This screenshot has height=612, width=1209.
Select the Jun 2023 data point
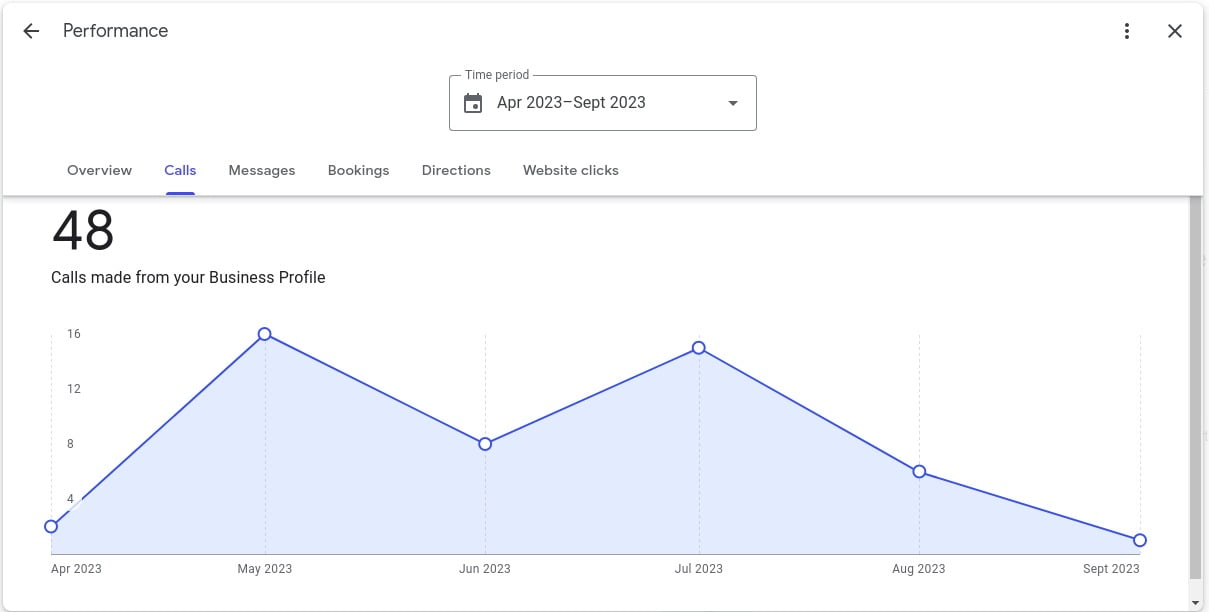coord(485,444)
